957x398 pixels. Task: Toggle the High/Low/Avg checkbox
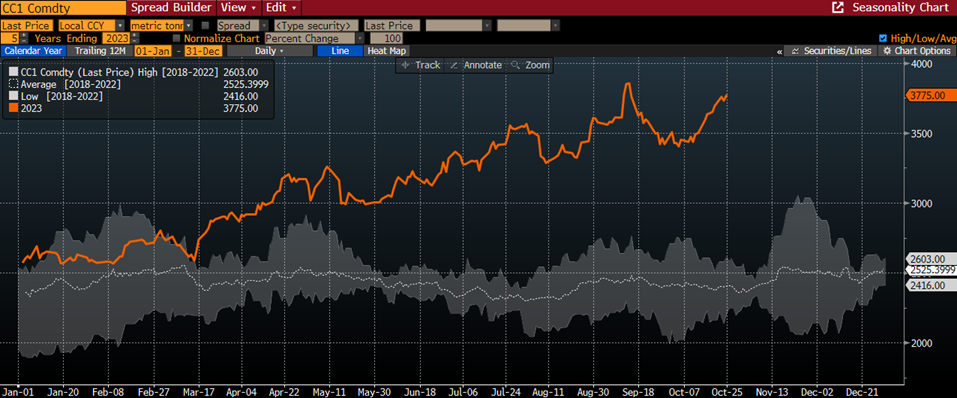click(883, 38)
